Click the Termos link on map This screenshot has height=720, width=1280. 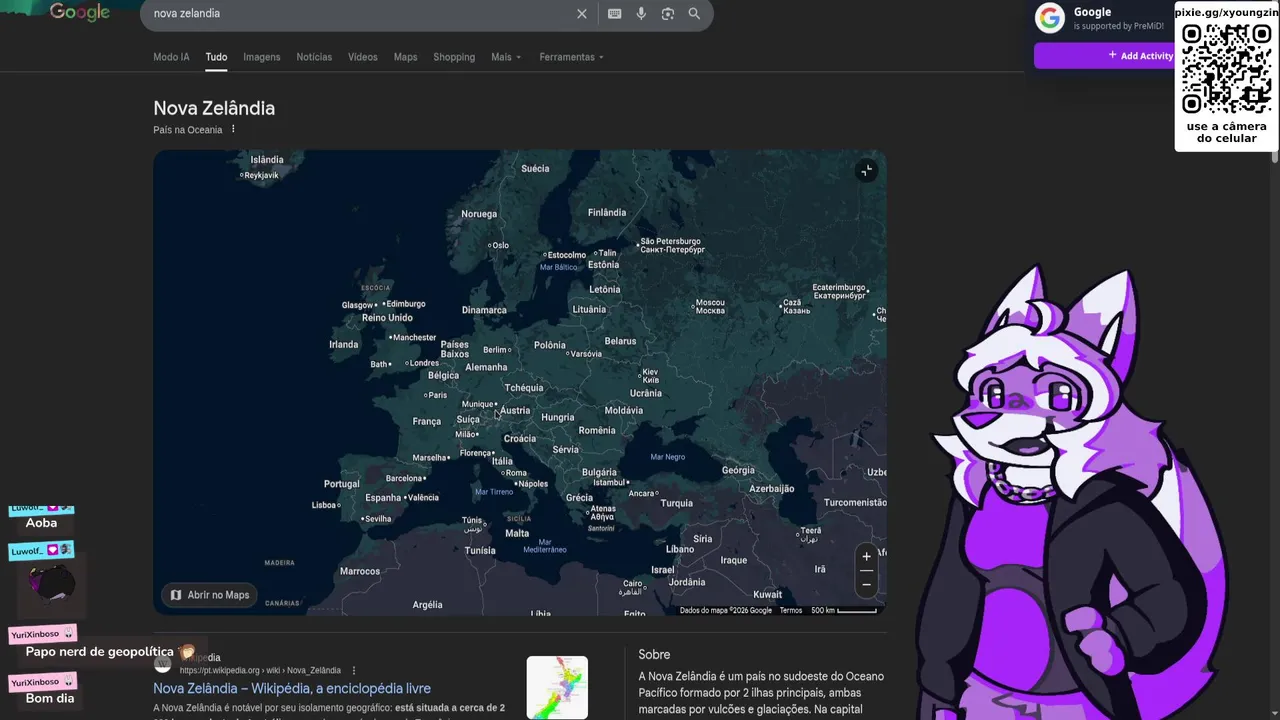coord(791,610)
